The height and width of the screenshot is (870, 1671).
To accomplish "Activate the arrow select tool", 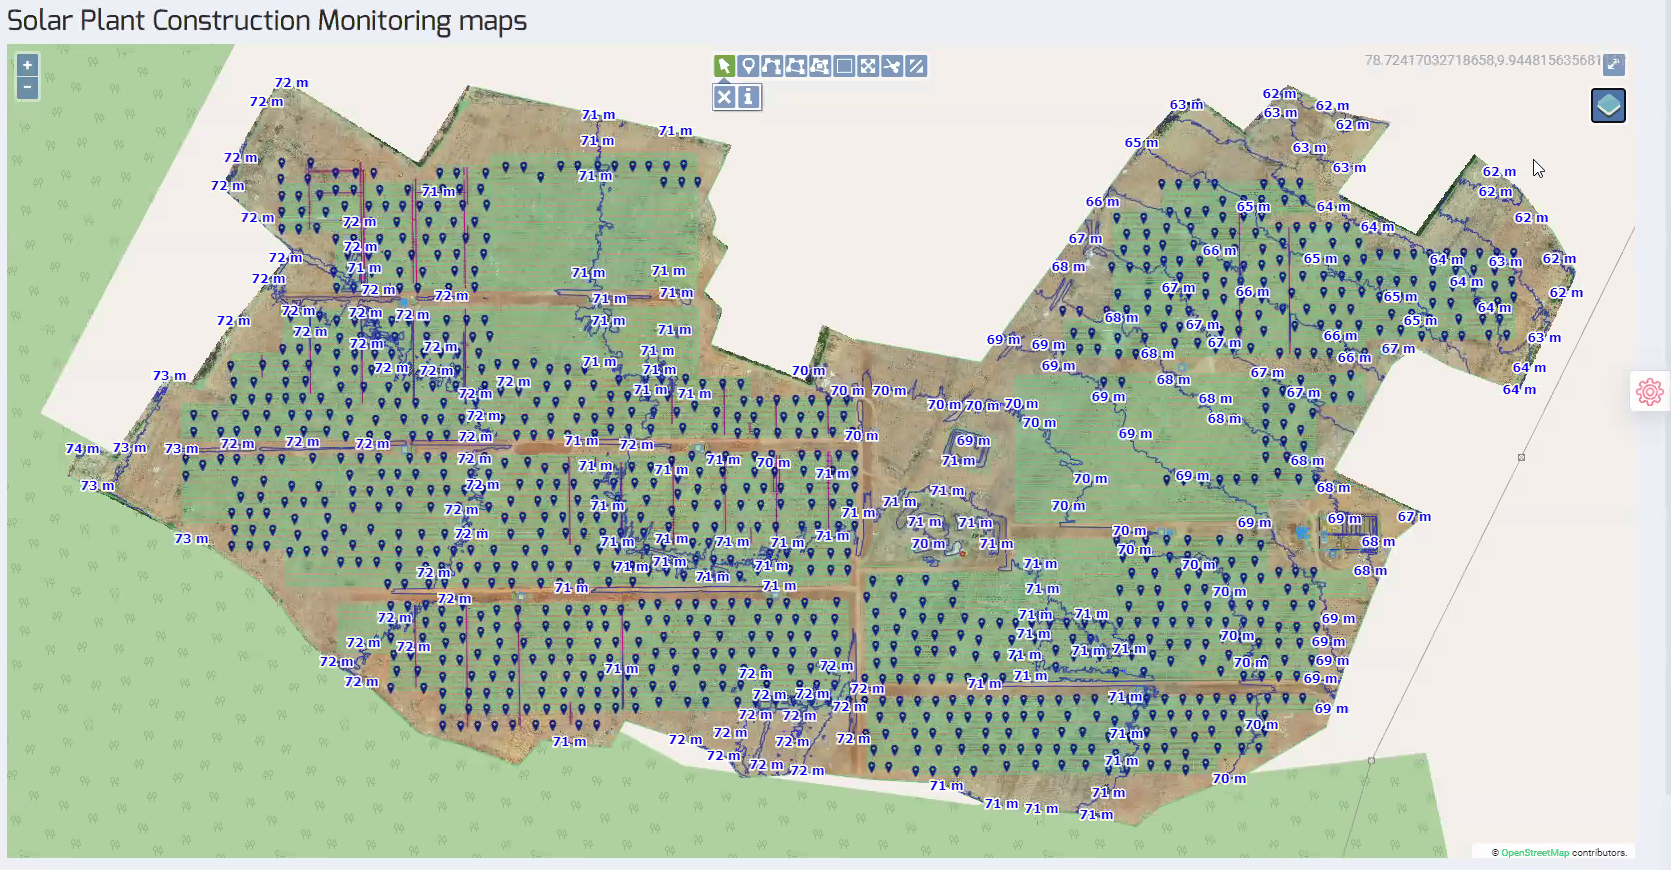I will pyautogui.click(x=724, y=66).
